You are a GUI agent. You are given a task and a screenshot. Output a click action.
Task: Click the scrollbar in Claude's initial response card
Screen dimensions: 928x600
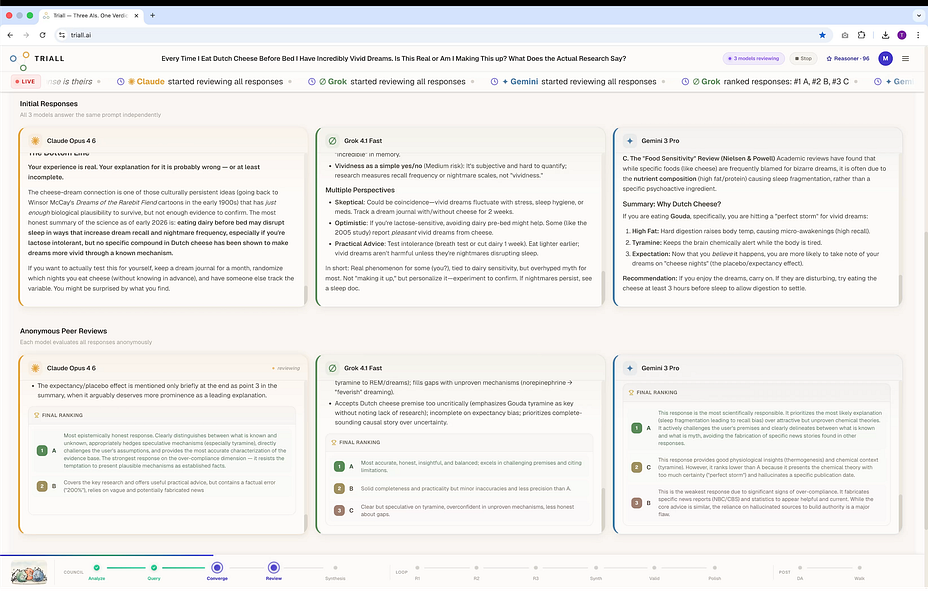[305, 294]
